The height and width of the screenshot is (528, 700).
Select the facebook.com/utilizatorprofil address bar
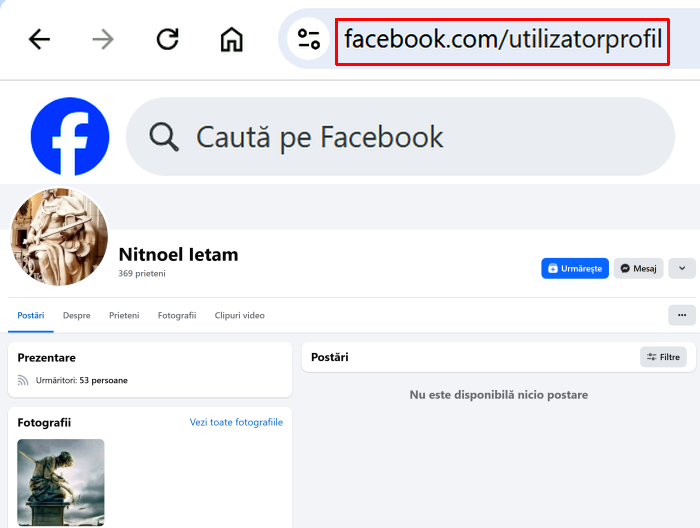click(502, 41)
